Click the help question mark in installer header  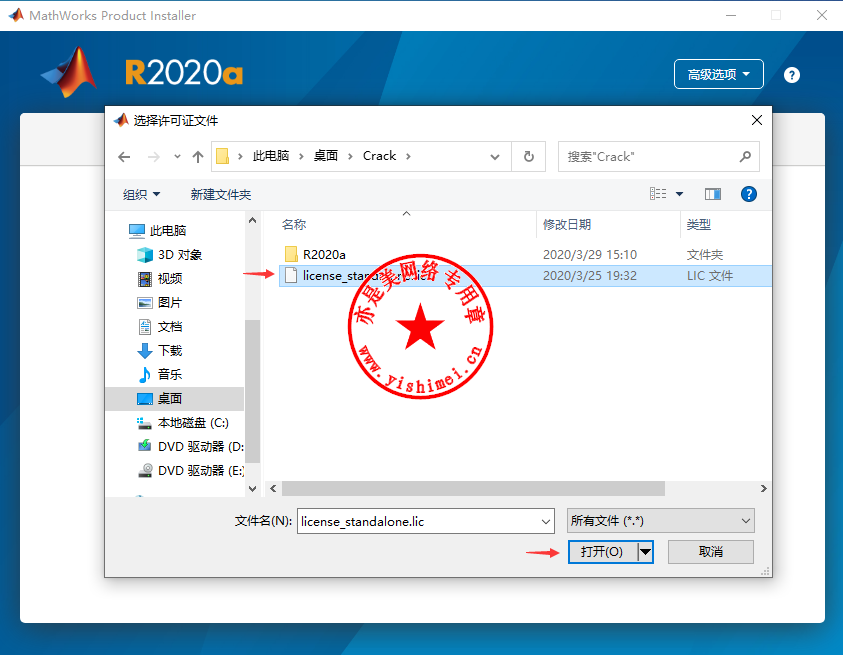point(791,75)
